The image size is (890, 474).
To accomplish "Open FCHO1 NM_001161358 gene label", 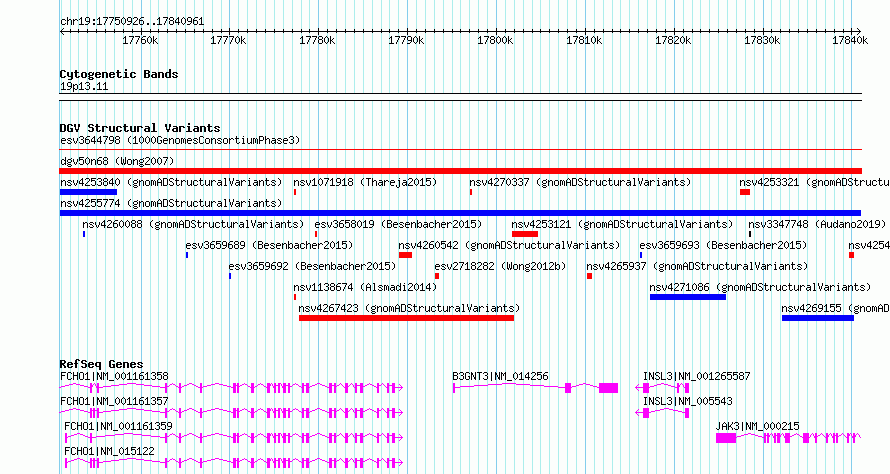I will click(x=114, y=376).
